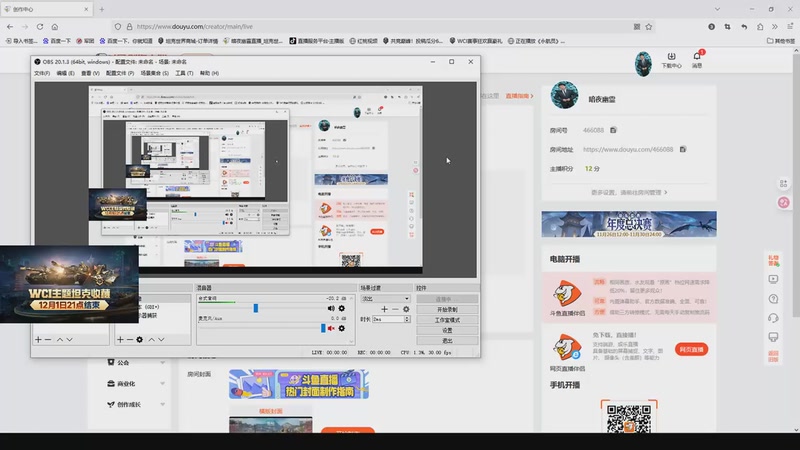Open the 查看(V) menu in OBS
800x450 pixels.
coord(90,73)
